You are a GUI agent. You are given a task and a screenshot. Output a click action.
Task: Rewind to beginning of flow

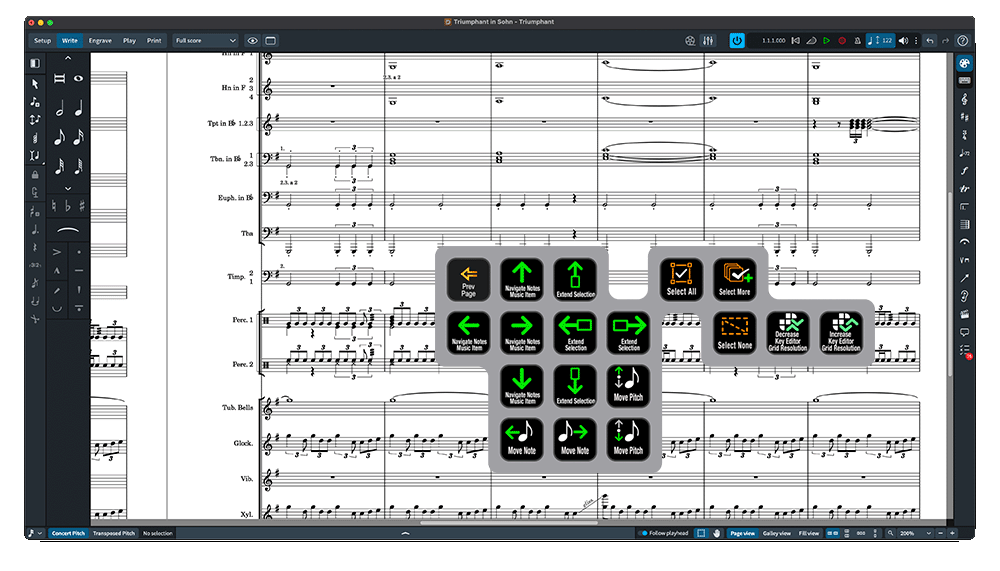(795, 40)
